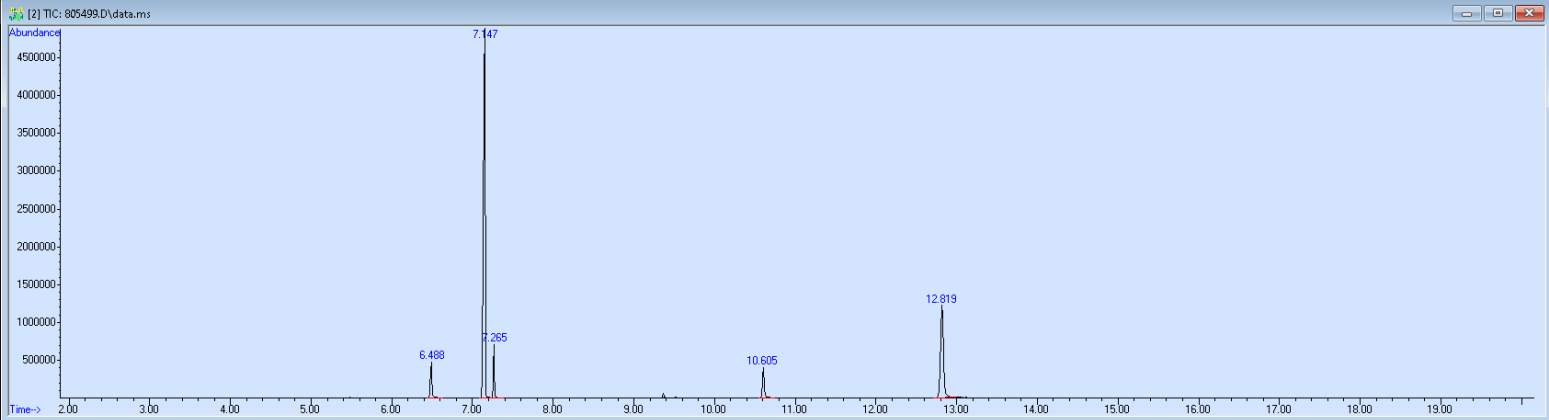This screenshot has width=1549, height=420.
Task: Click the 2.00 time axis value
Action: click(x=68, y=409)
